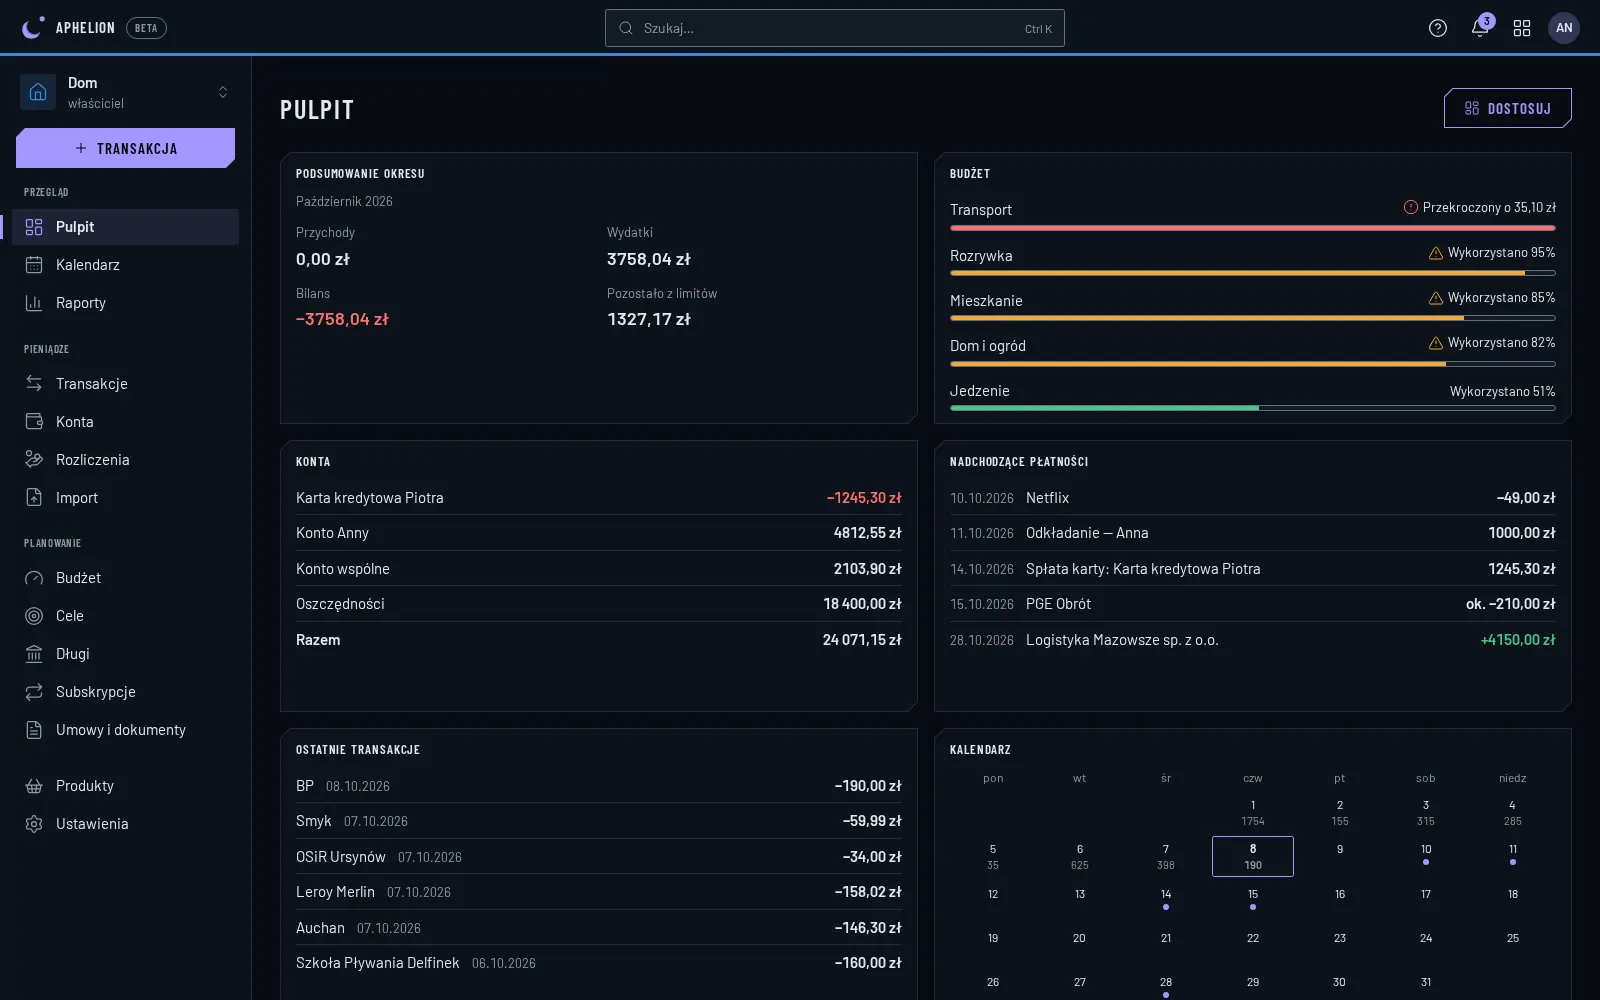
Task: Click the Subskrypcje repeat icon
Action: (34, 692)
